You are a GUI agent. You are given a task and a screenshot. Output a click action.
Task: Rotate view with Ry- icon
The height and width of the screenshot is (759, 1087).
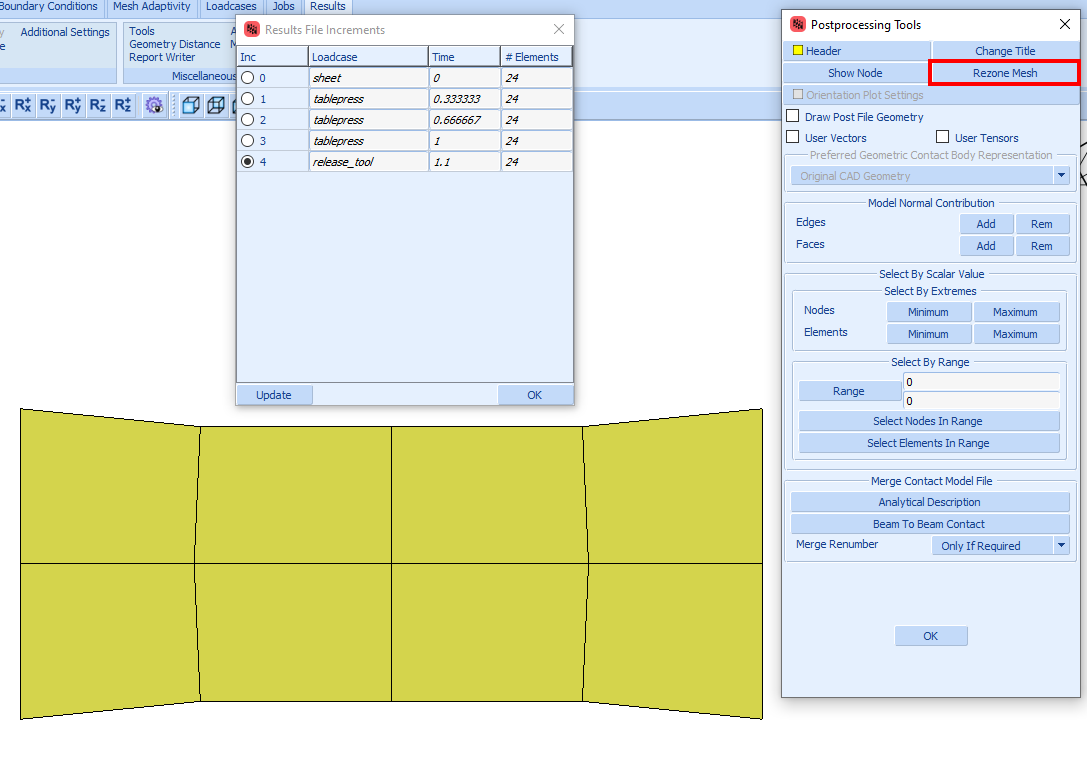(x=48, y=105)
